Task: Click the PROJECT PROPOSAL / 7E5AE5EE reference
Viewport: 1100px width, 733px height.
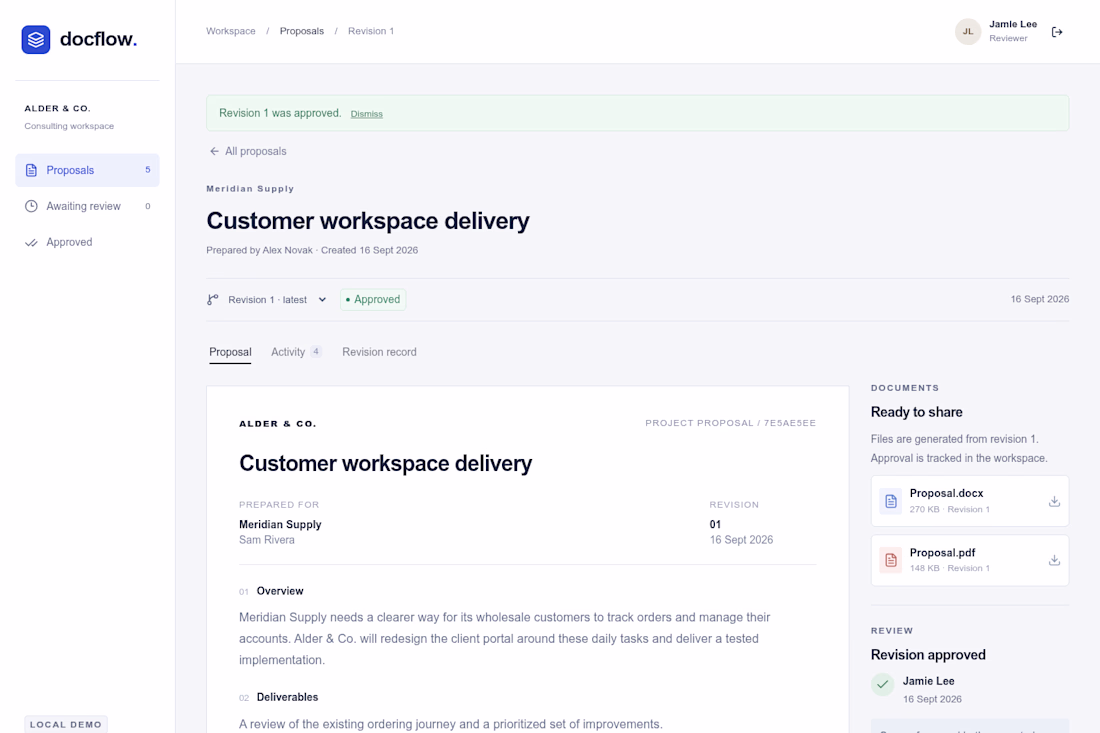Action: 730,423
